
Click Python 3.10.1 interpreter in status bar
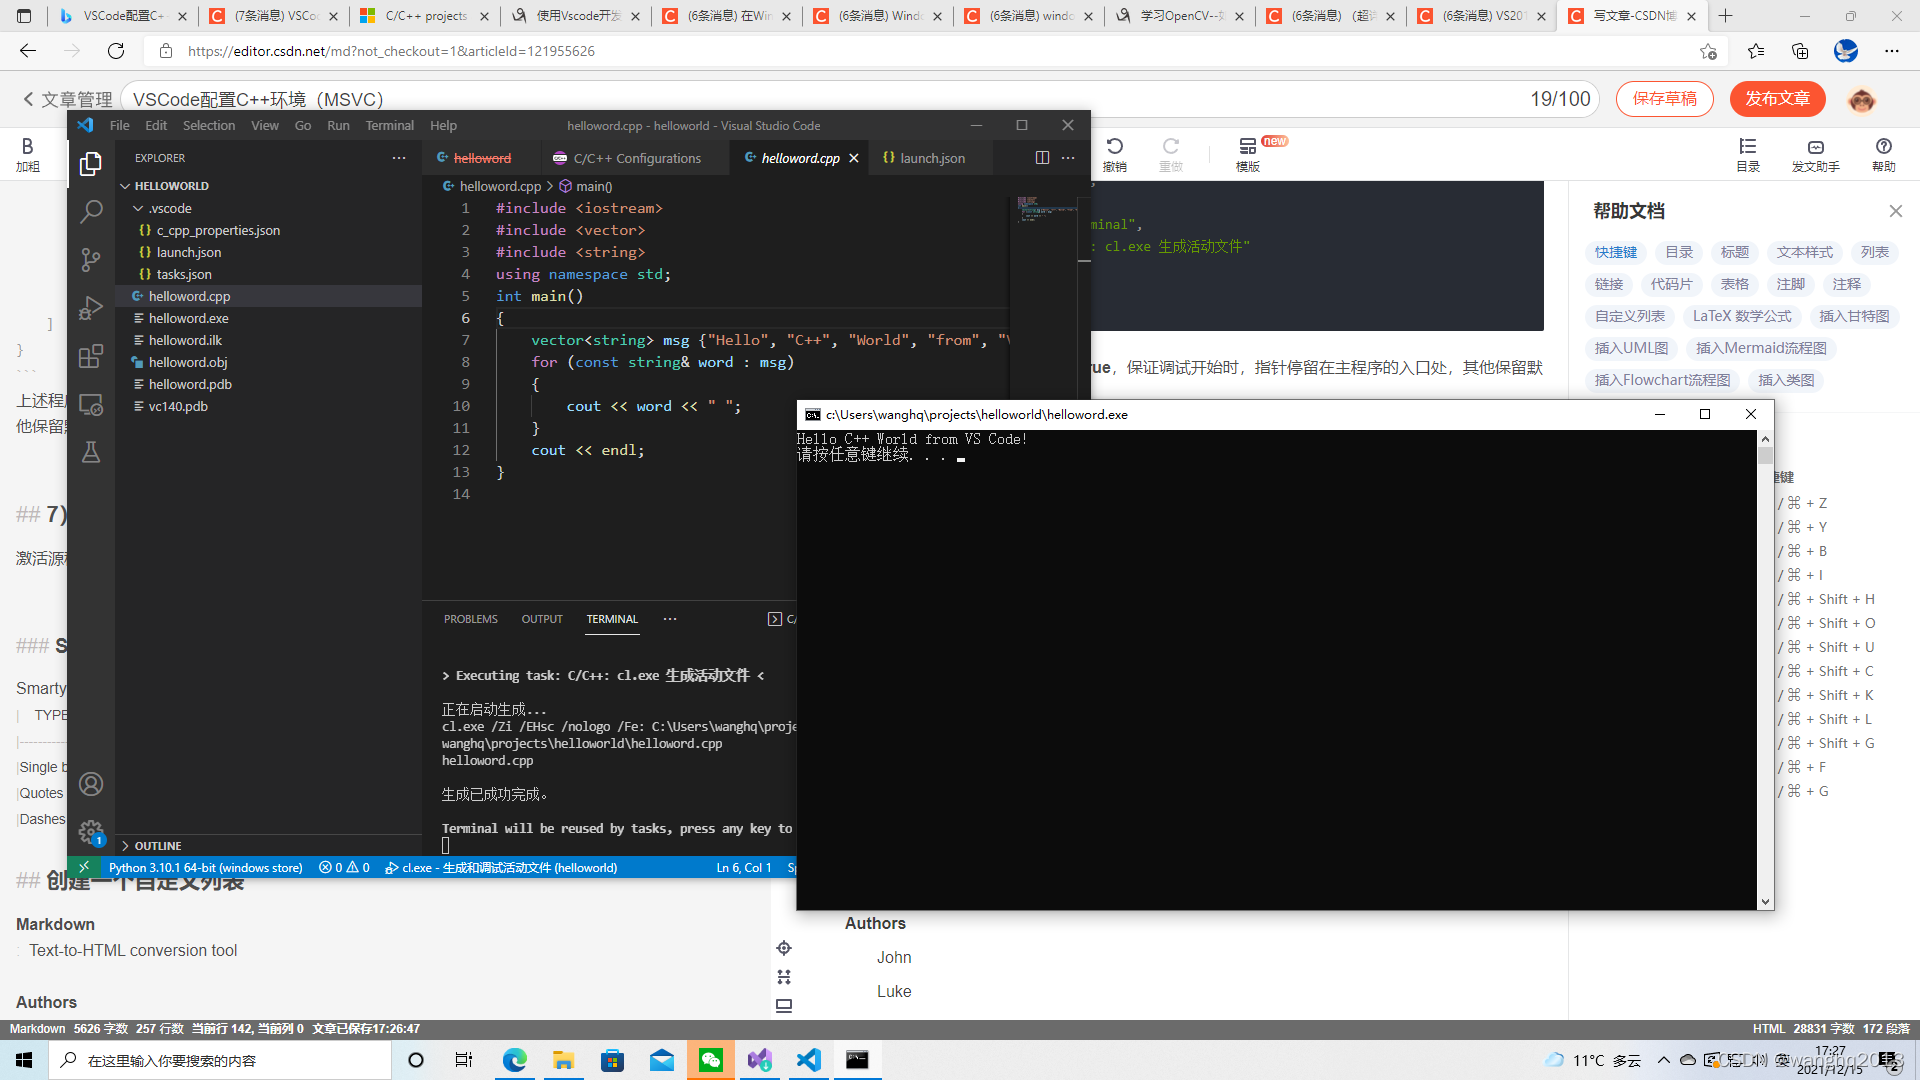click(x=205, y=867)
